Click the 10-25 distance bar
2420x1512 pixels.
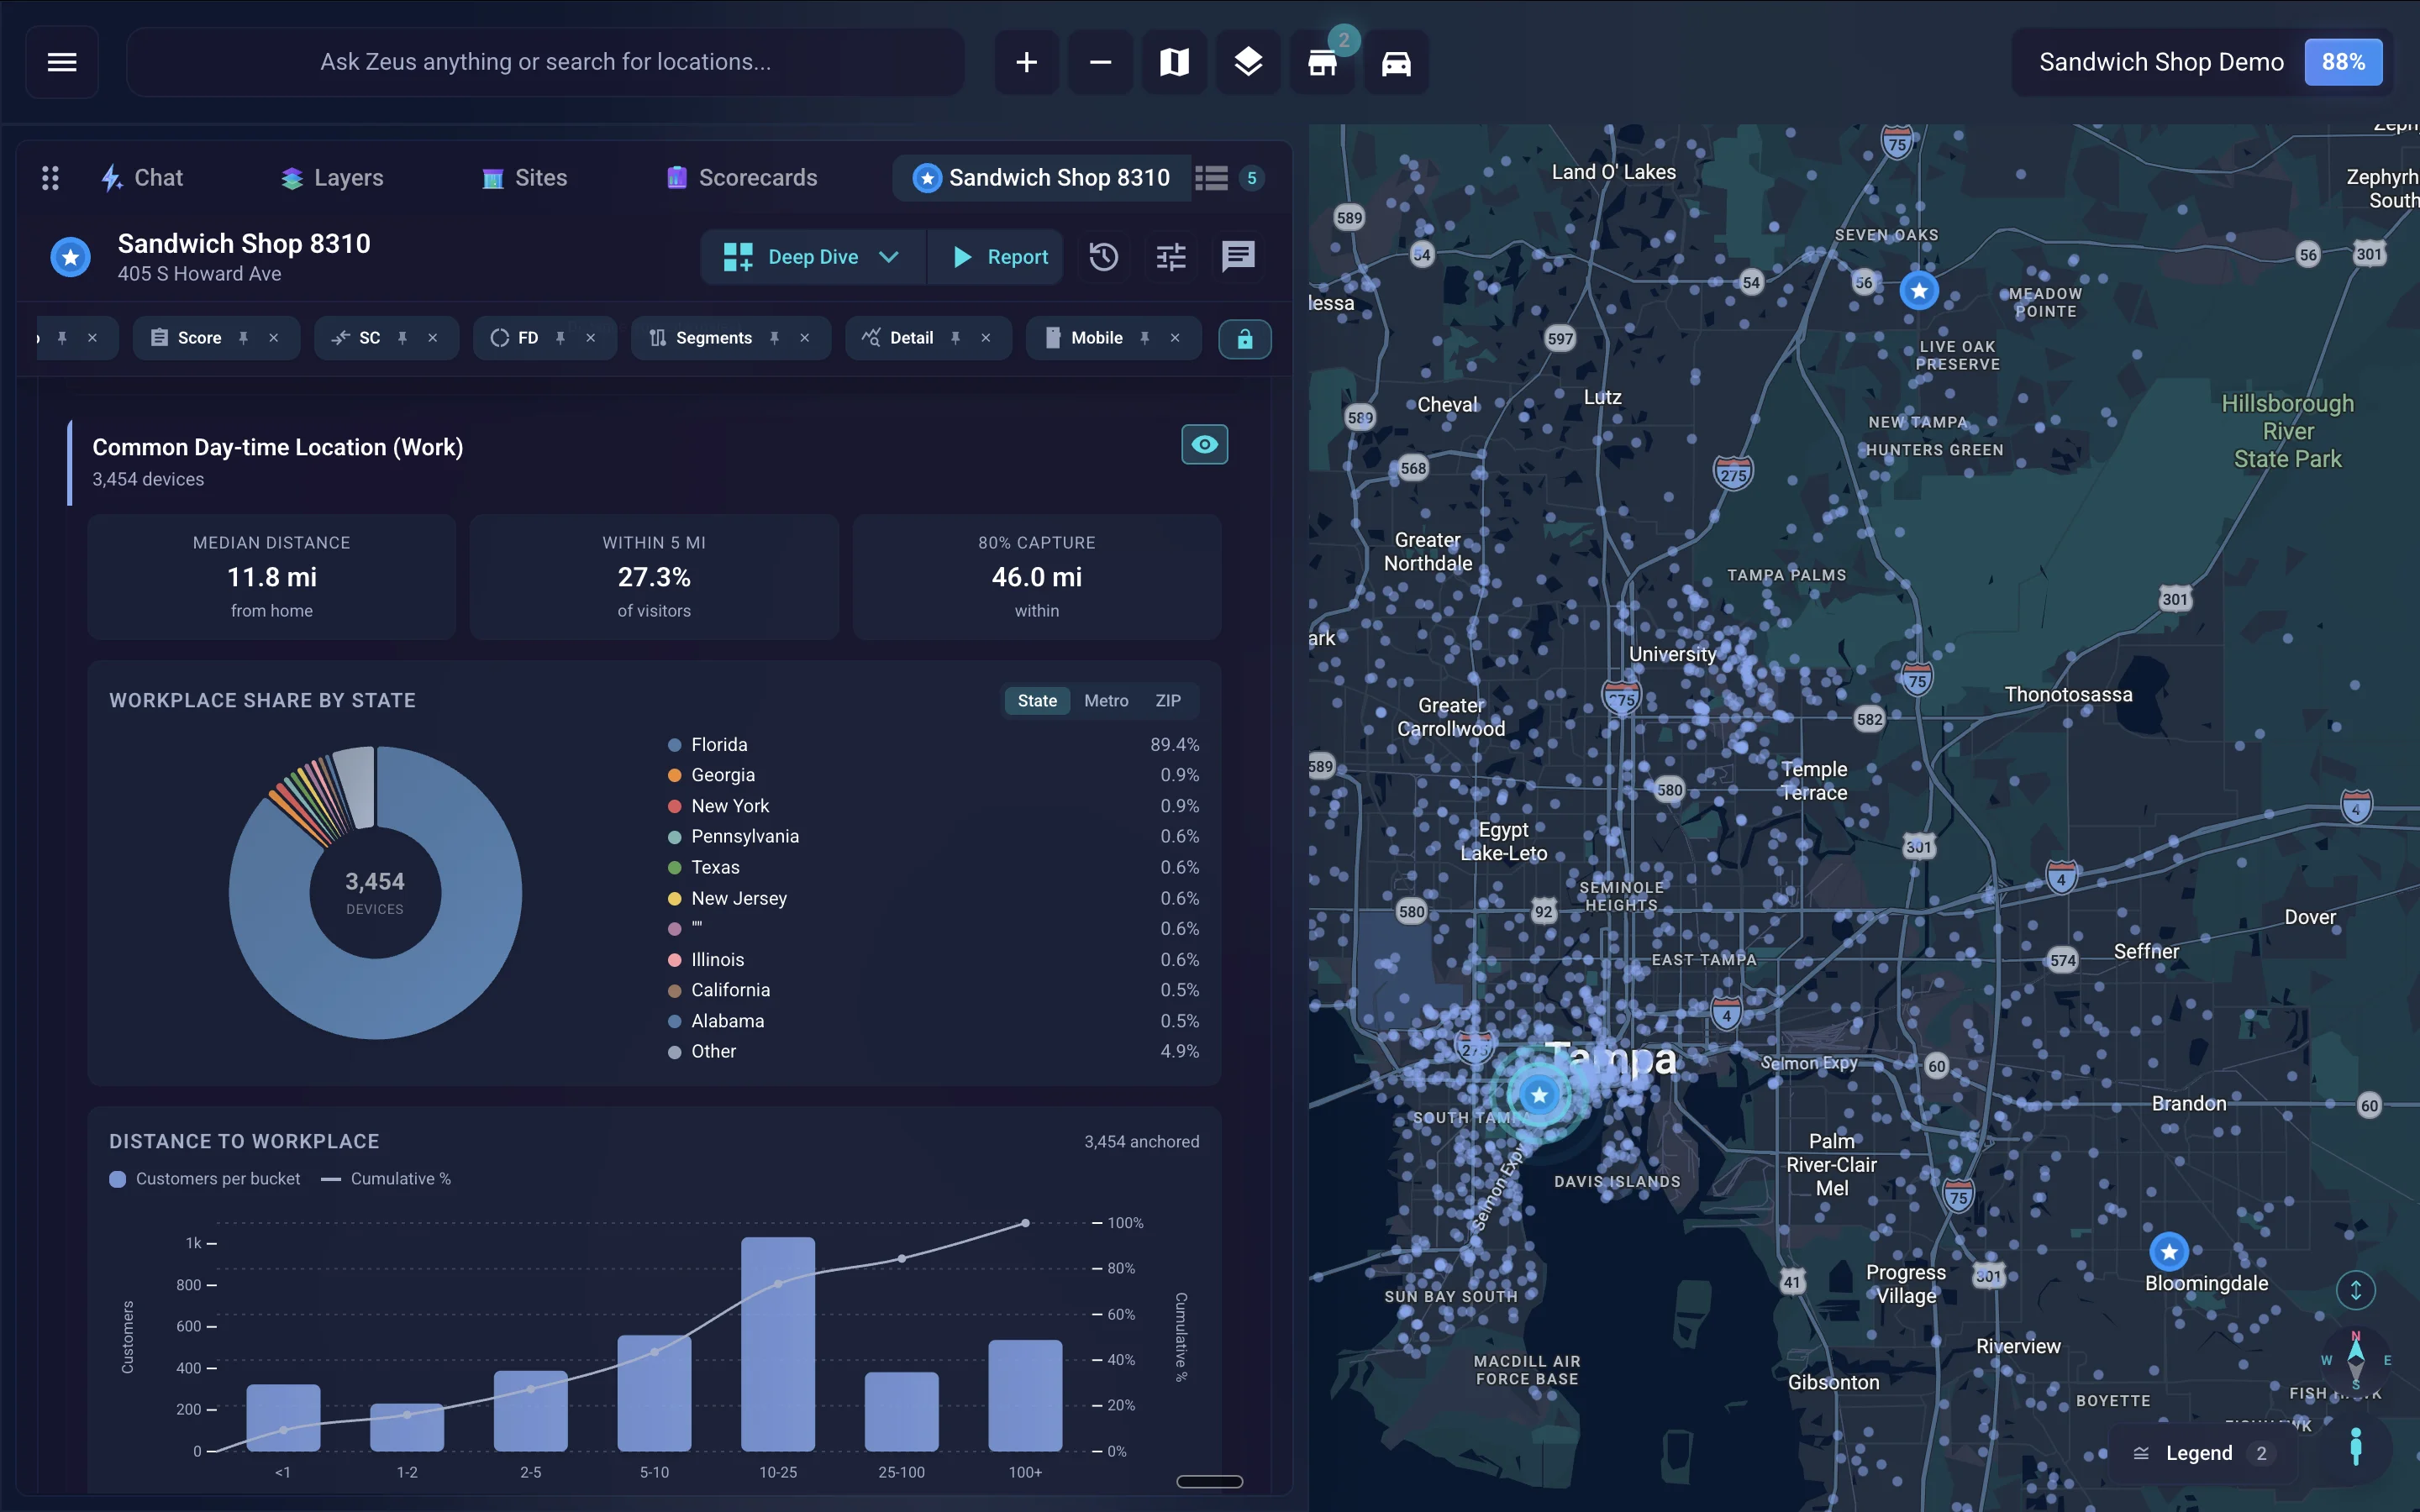778,1344
